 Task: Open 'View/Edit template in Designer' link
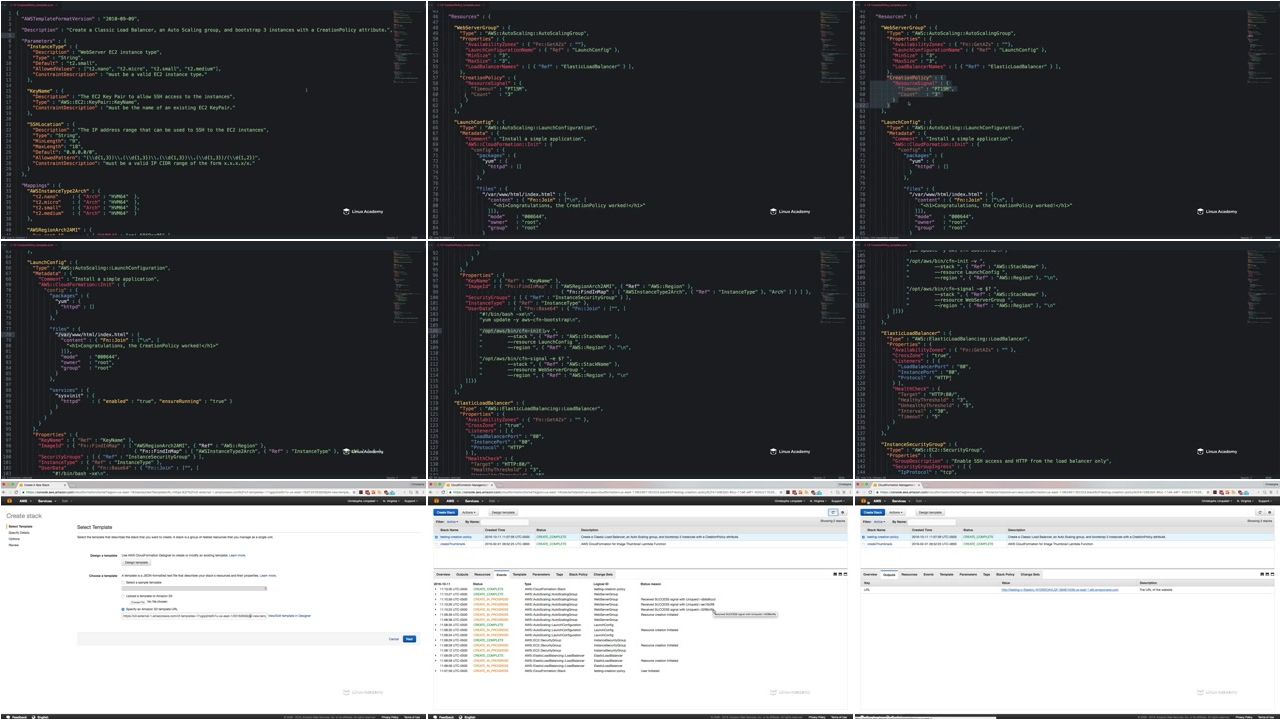(x=290, y=616)
